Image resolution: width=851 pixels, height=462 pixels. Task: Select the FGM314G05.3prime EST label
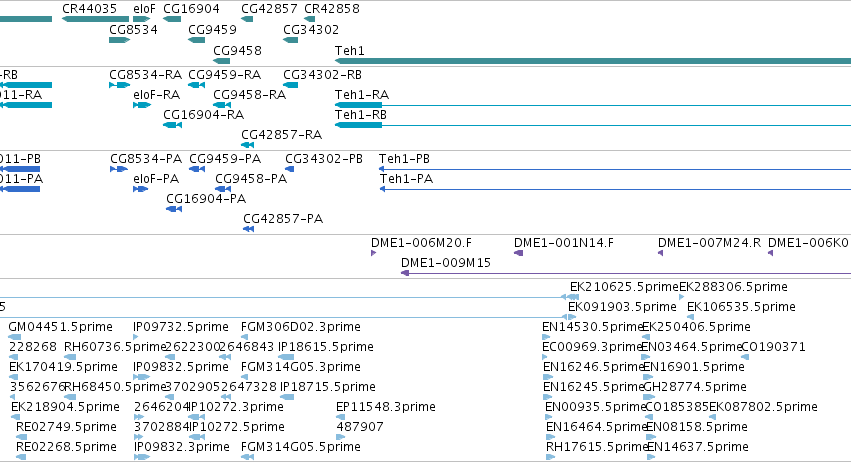pos(301,367)
